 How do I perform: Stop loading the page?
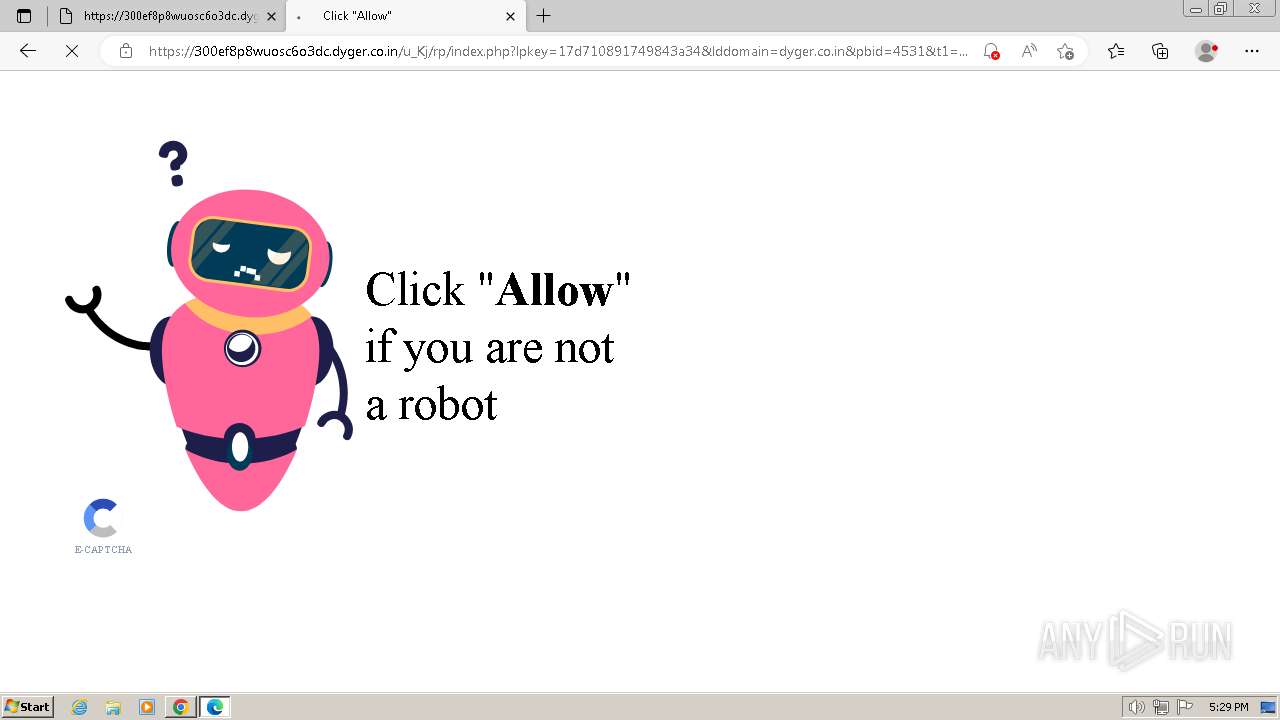coord(72,51)
